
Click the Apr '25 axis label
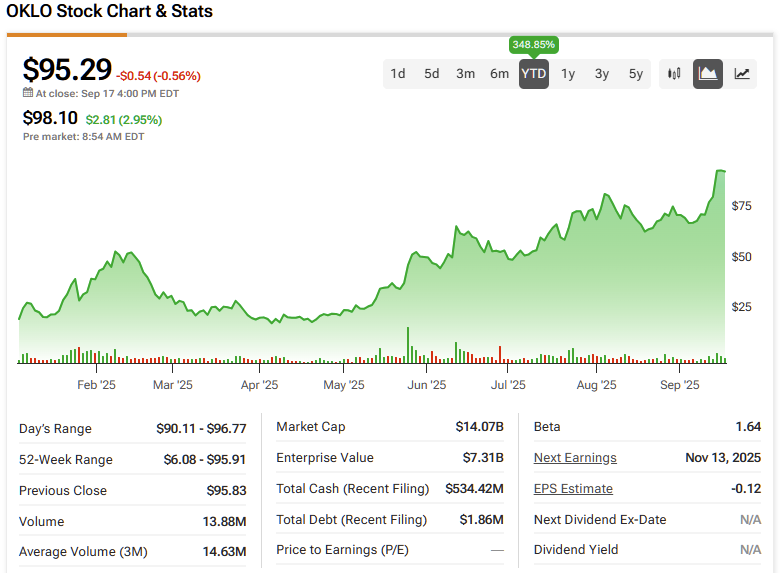point(259,385)
